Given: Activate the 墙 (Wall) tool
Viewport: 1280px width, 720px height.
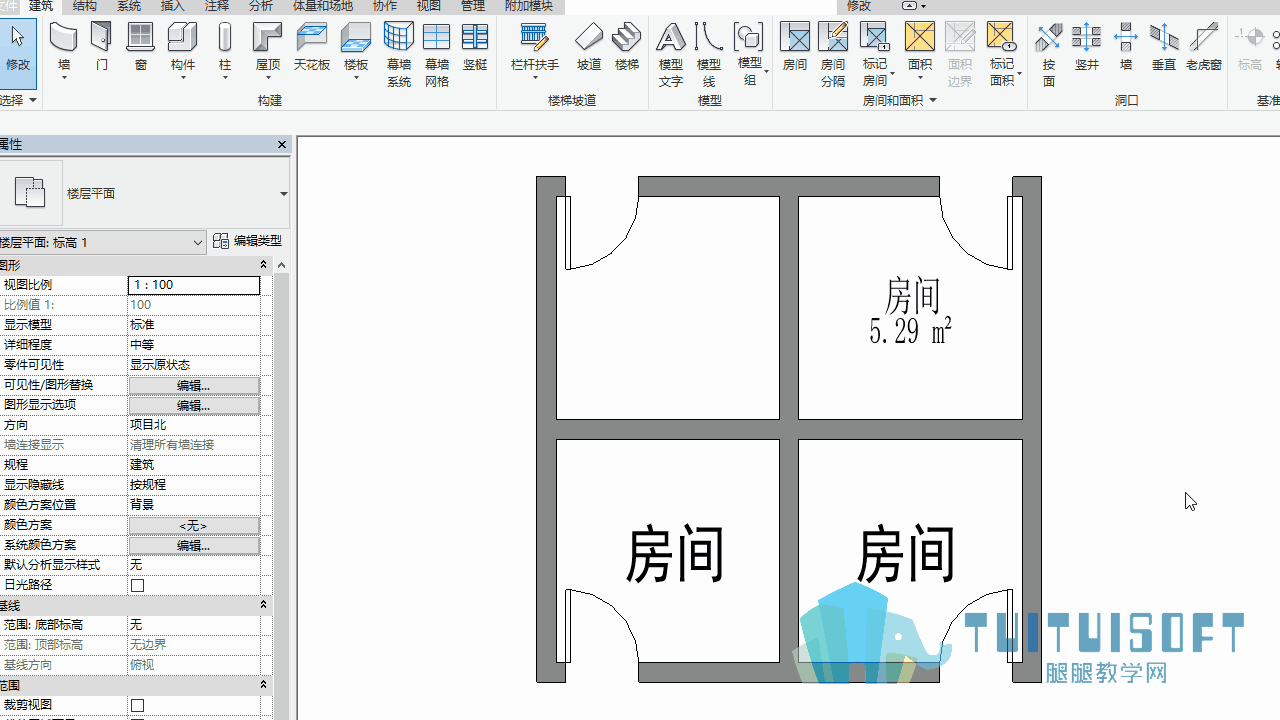Looking at the screenshot, I should tap(64, 49).
